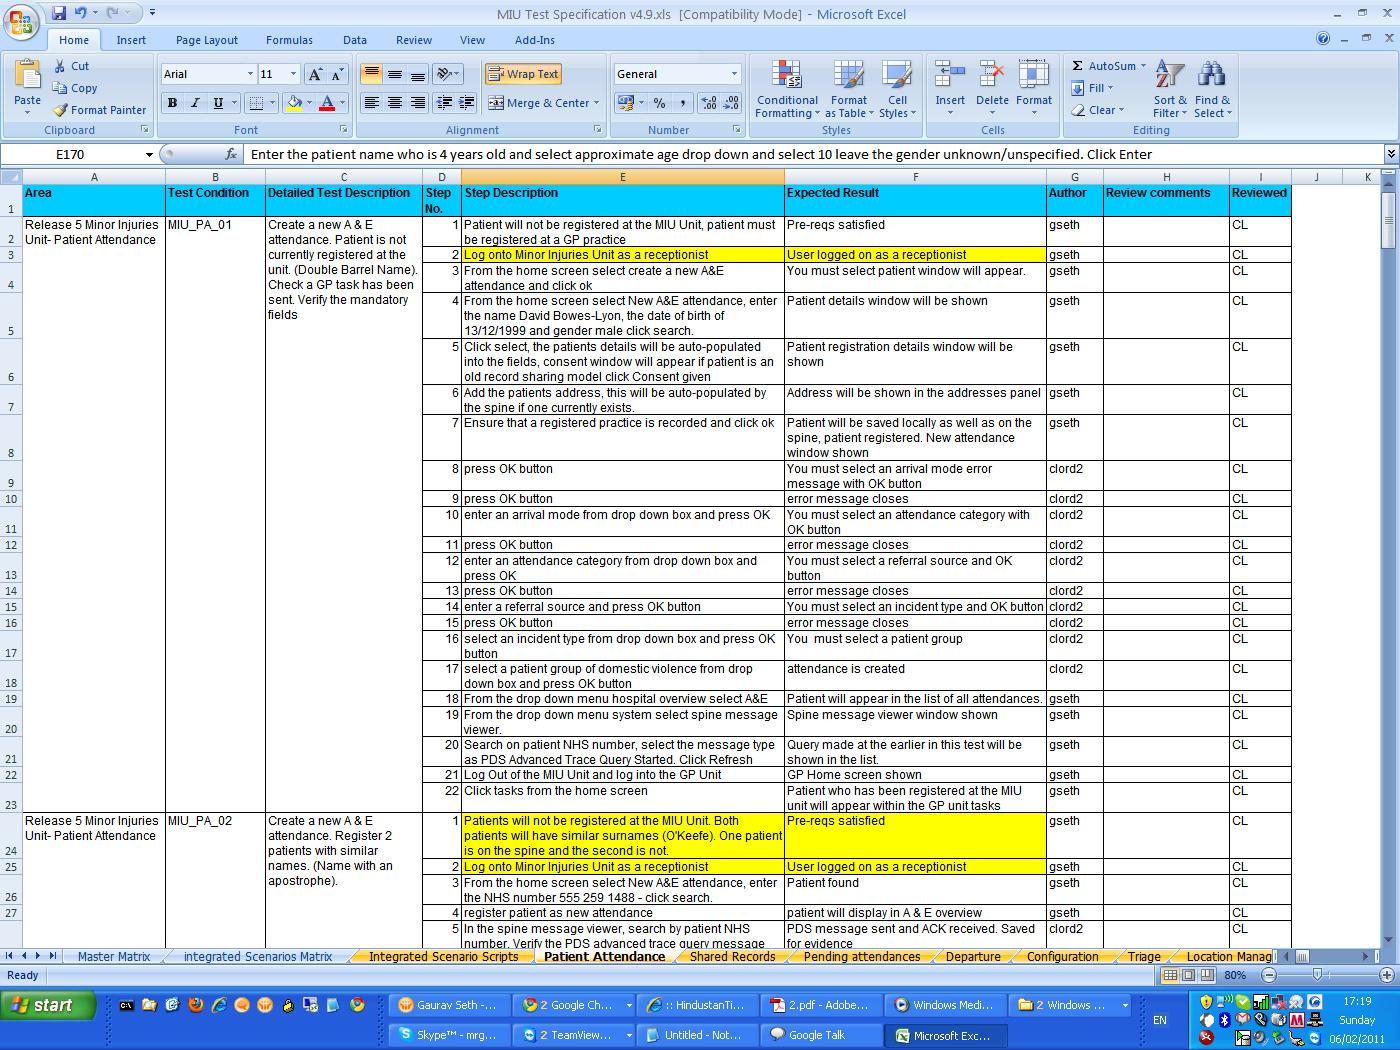Apply Percent Style format

coord(659,103)
